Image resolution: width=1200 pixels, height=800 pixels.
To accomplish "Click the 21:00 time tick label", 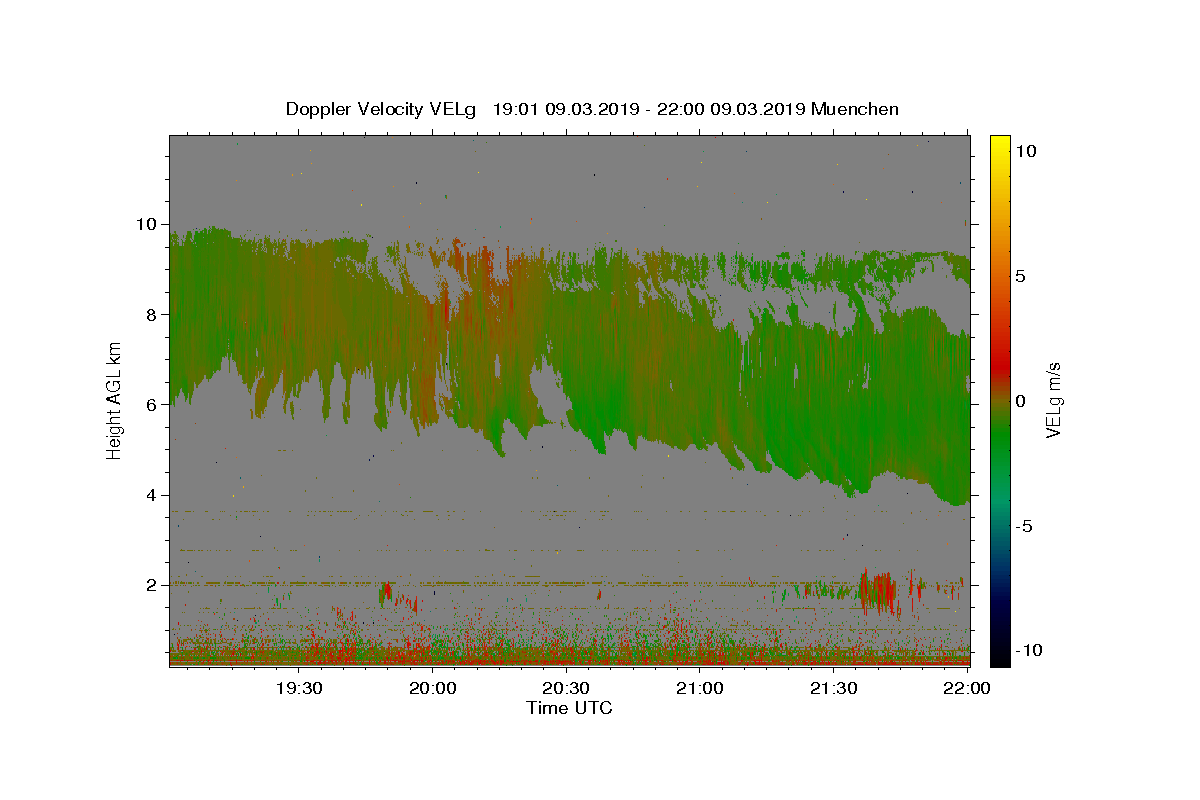I will click(x=700, y=688).
